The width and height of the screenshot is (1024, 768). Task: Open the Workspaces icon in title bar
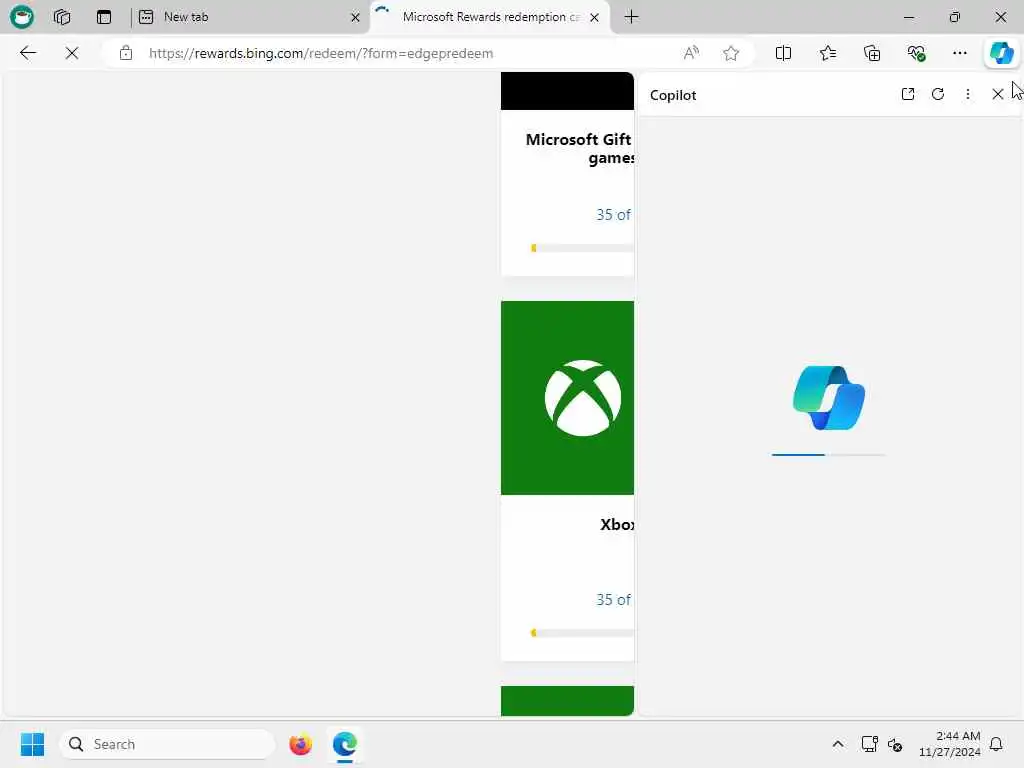coord(62,17)
